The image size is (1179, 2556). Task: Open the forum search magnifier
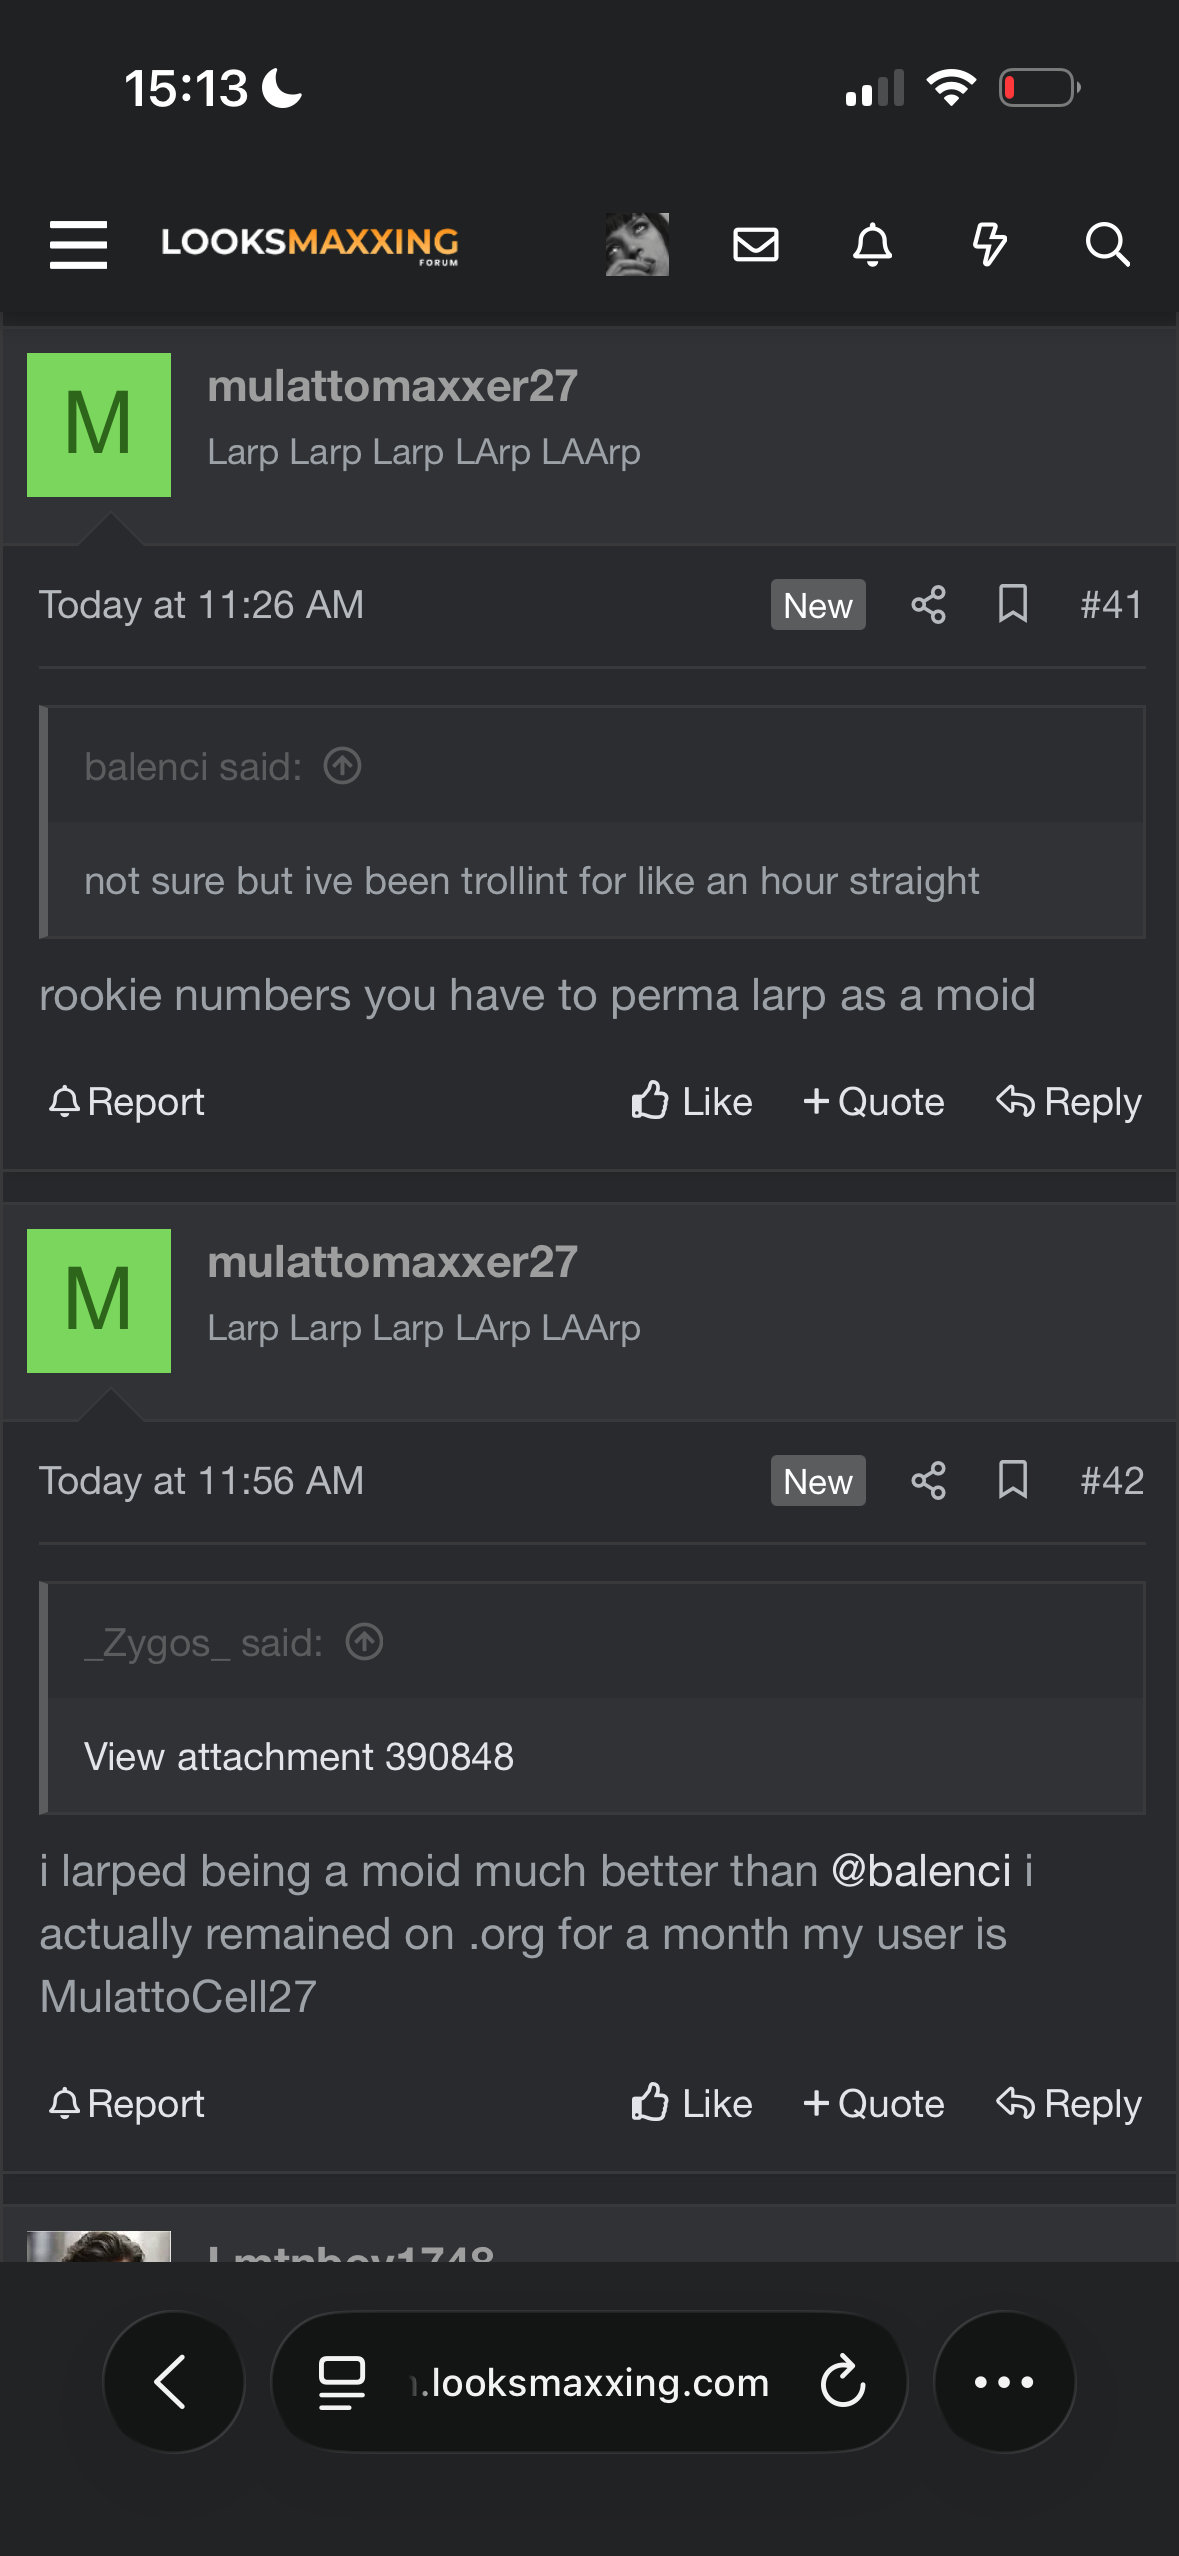tap(1107, 245)
